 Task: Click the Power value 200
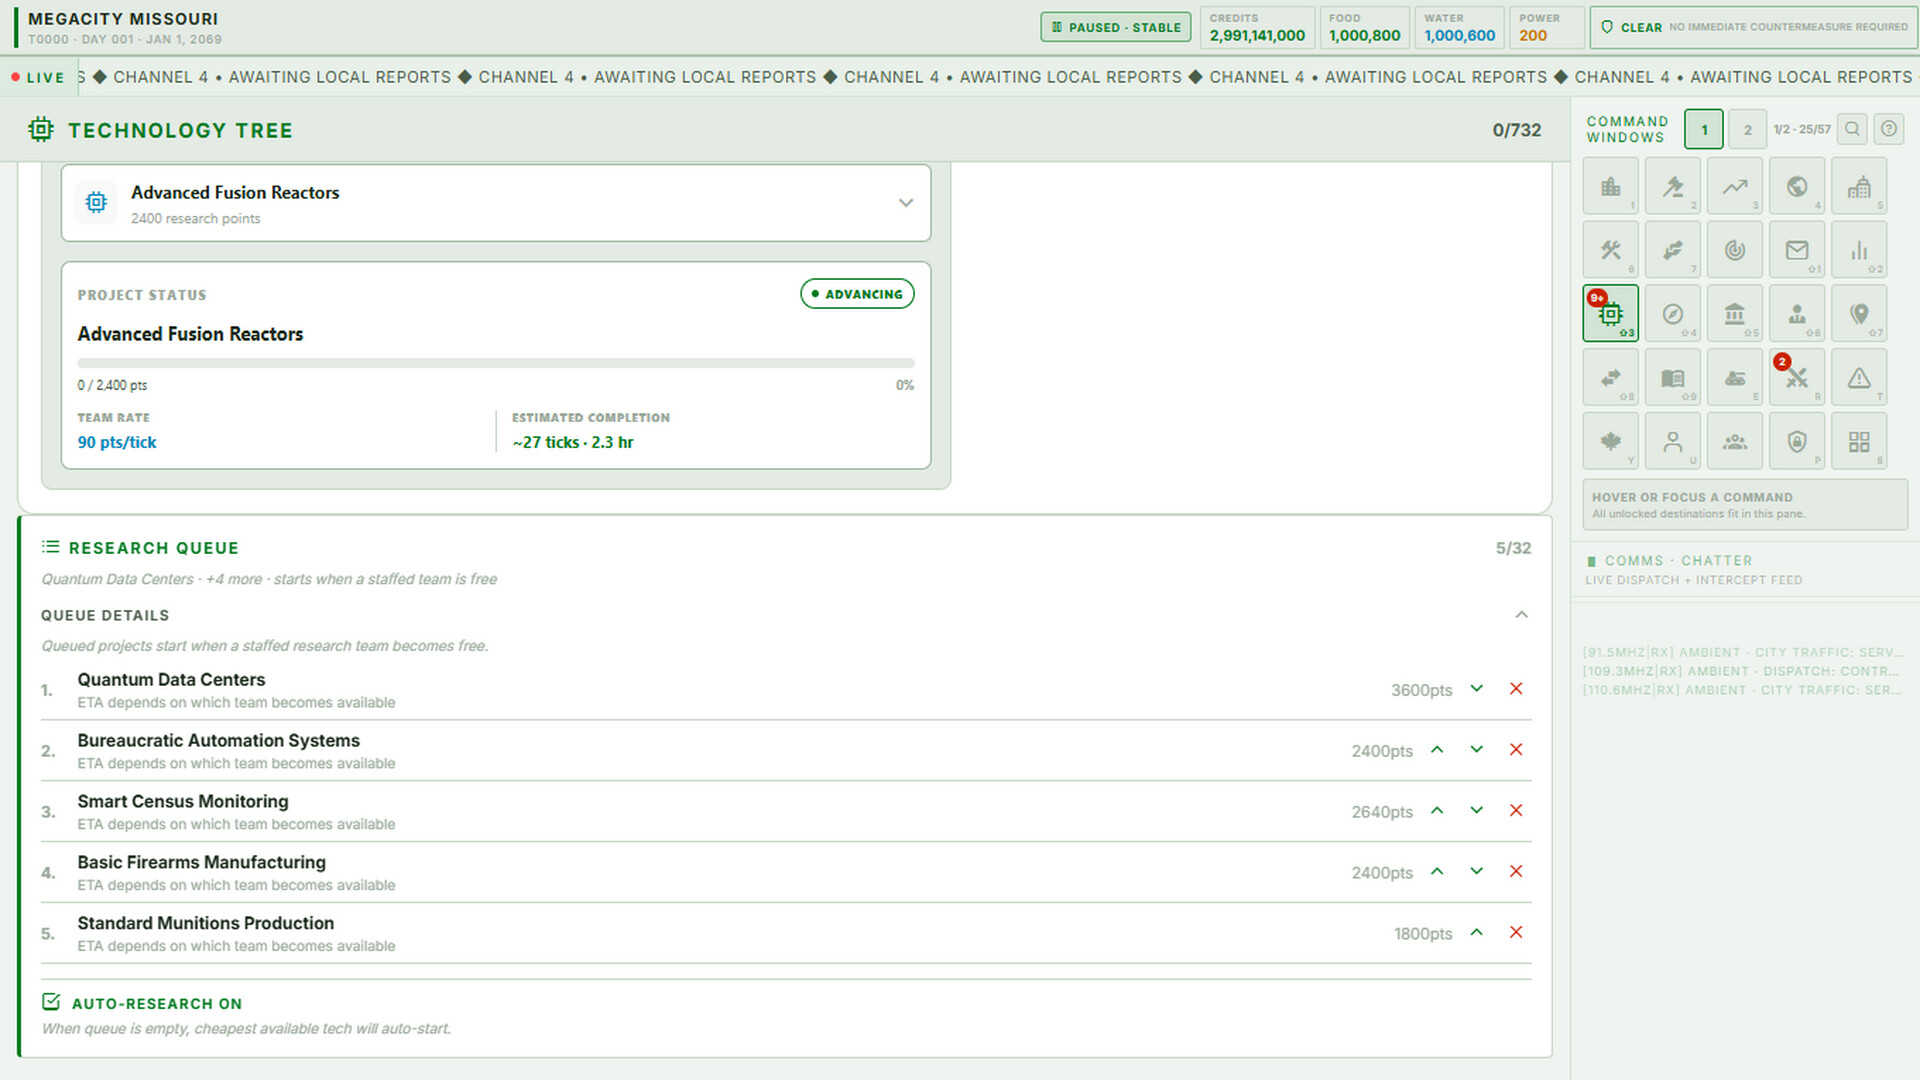pyautogui.click(x=1532, y=36)
